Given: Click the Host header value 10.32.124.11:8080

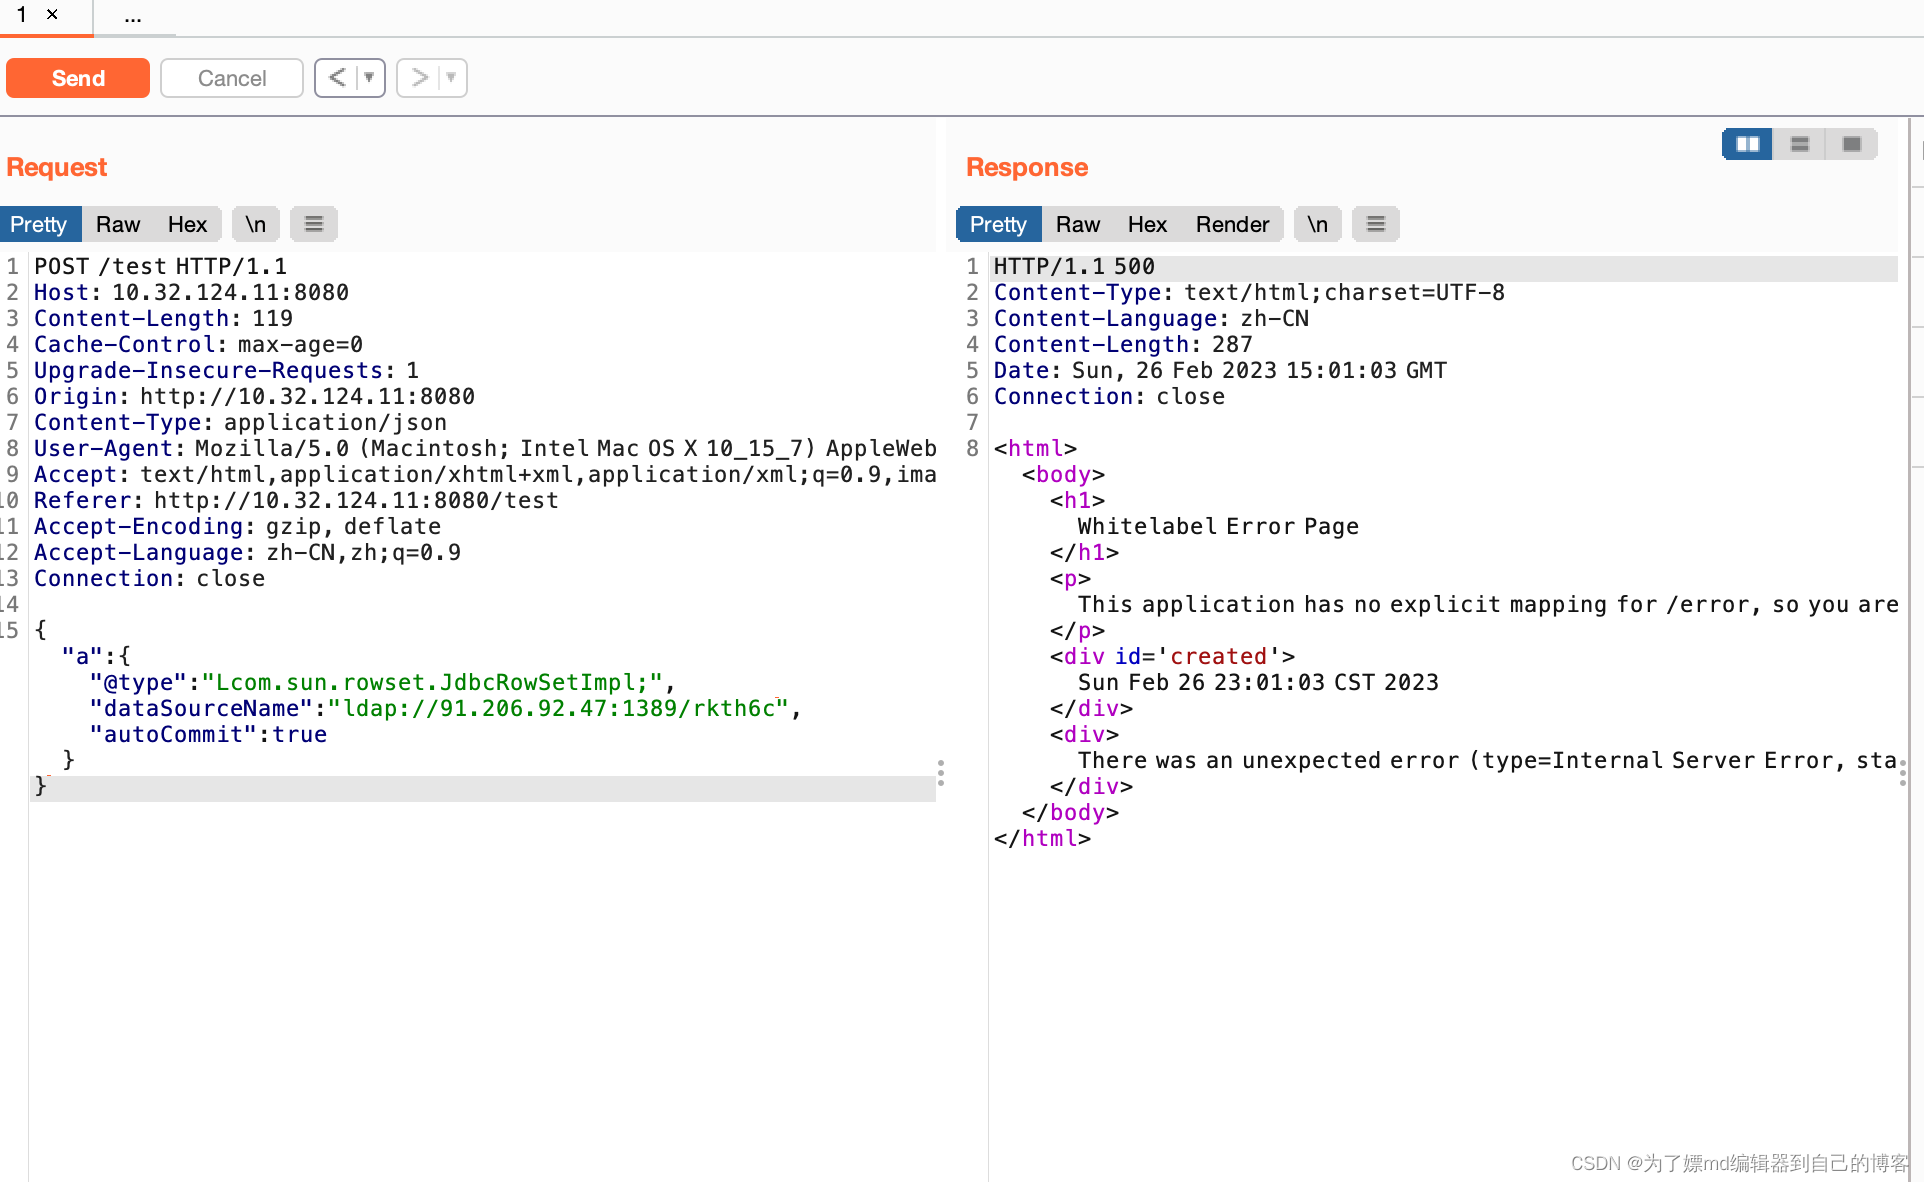Looking at the screenshot, I should (x=230, y=292).
